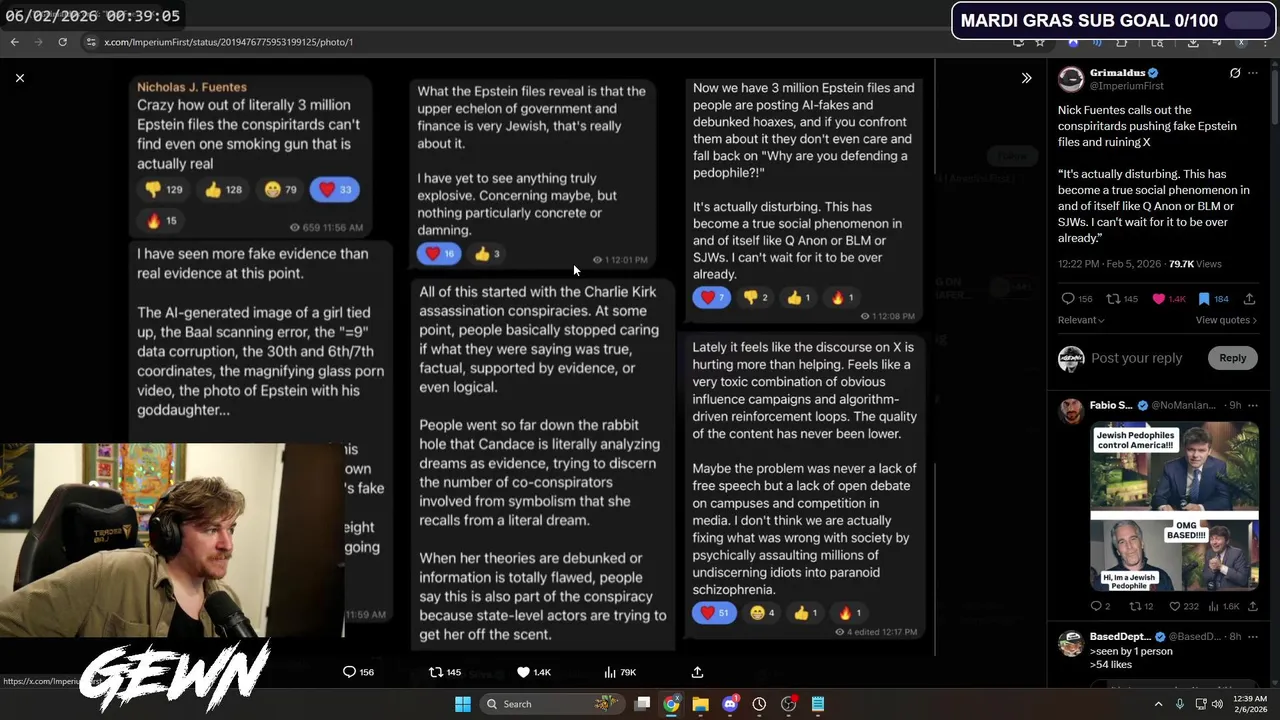
Task: Open OBS Studio from the taskbar
Action: 789,704
